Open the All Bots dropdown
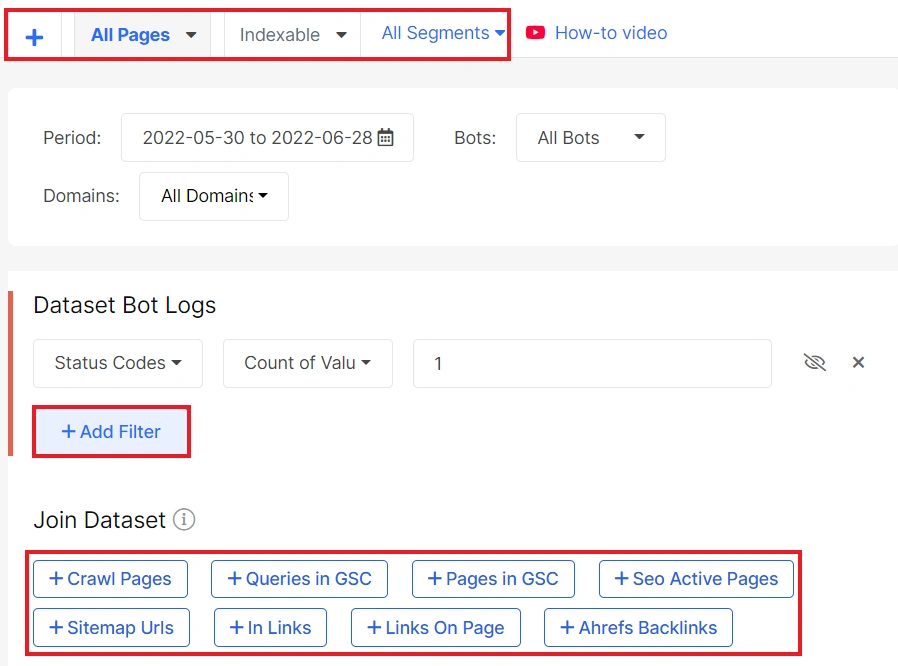 tap(590, 137)
